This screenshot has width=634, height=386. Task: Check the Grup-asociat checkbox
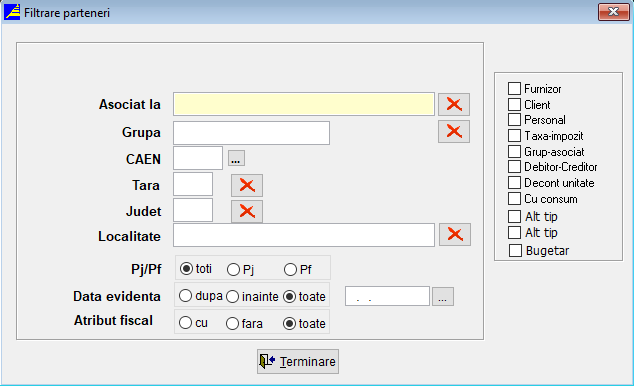click(514, 151)
